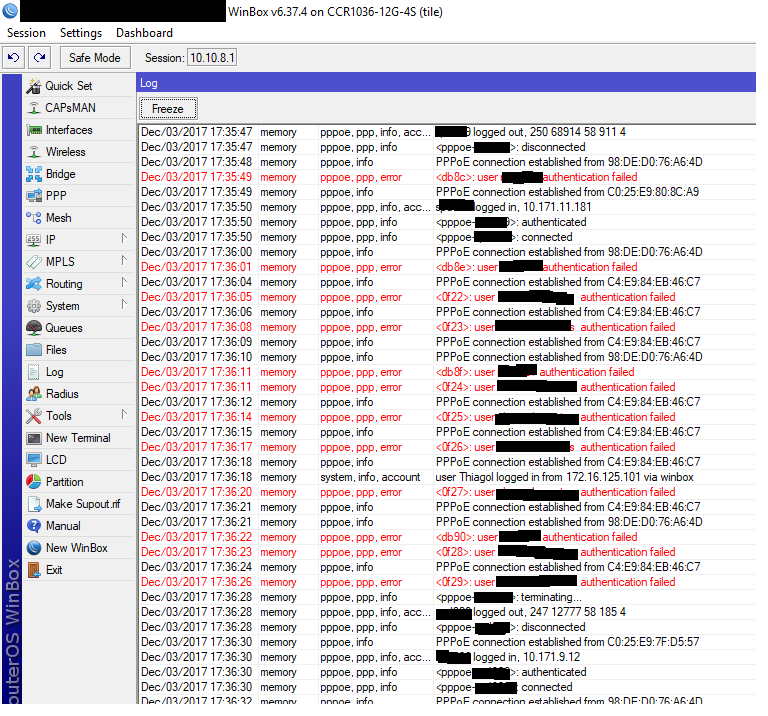Open the Dashboard menu
768x716 pixels.
pyautogui.click(x=144, y=33)
